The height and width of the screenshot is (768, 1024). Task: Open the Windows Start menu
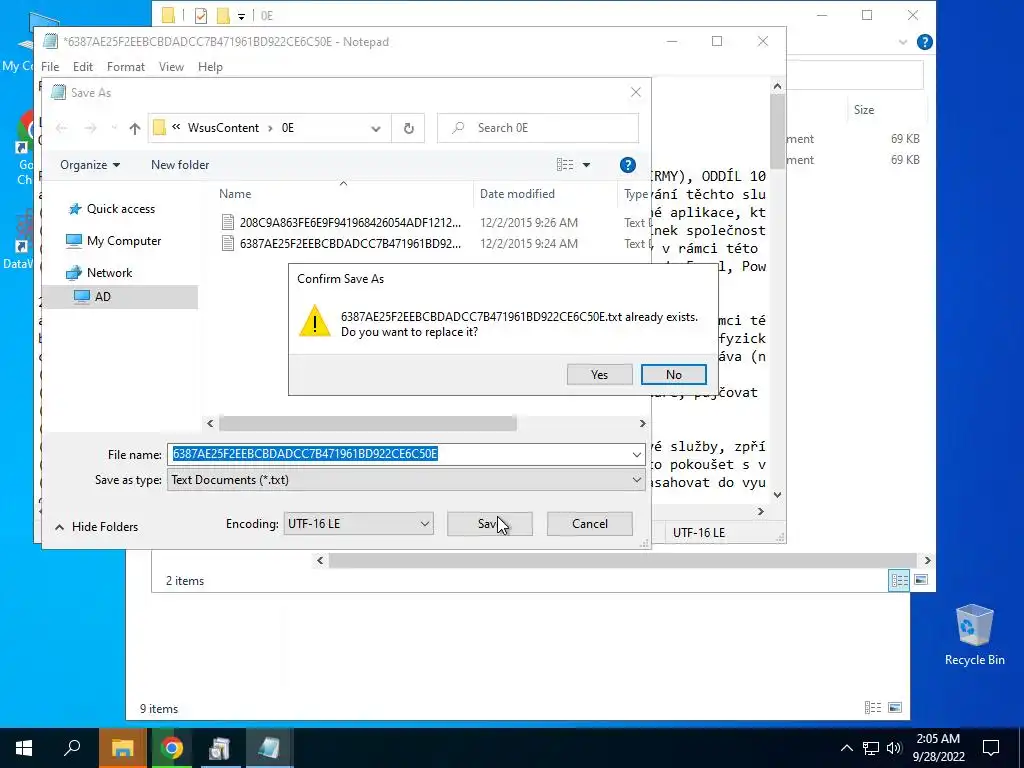coord(24,748)
